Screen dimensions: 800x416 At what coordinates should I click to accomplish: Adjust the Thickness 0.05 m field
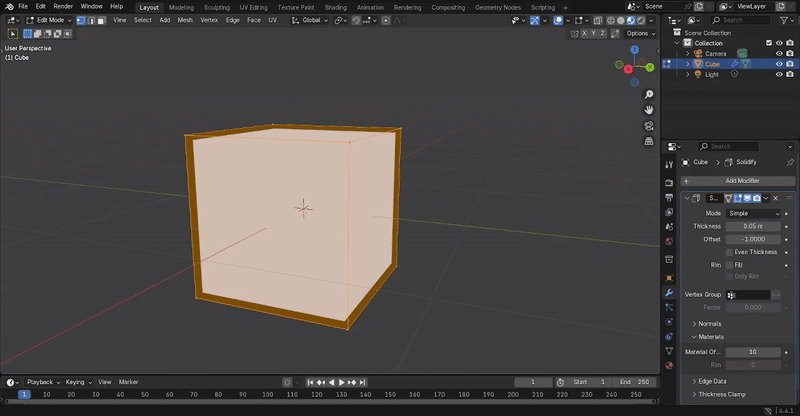coord(753,226)
